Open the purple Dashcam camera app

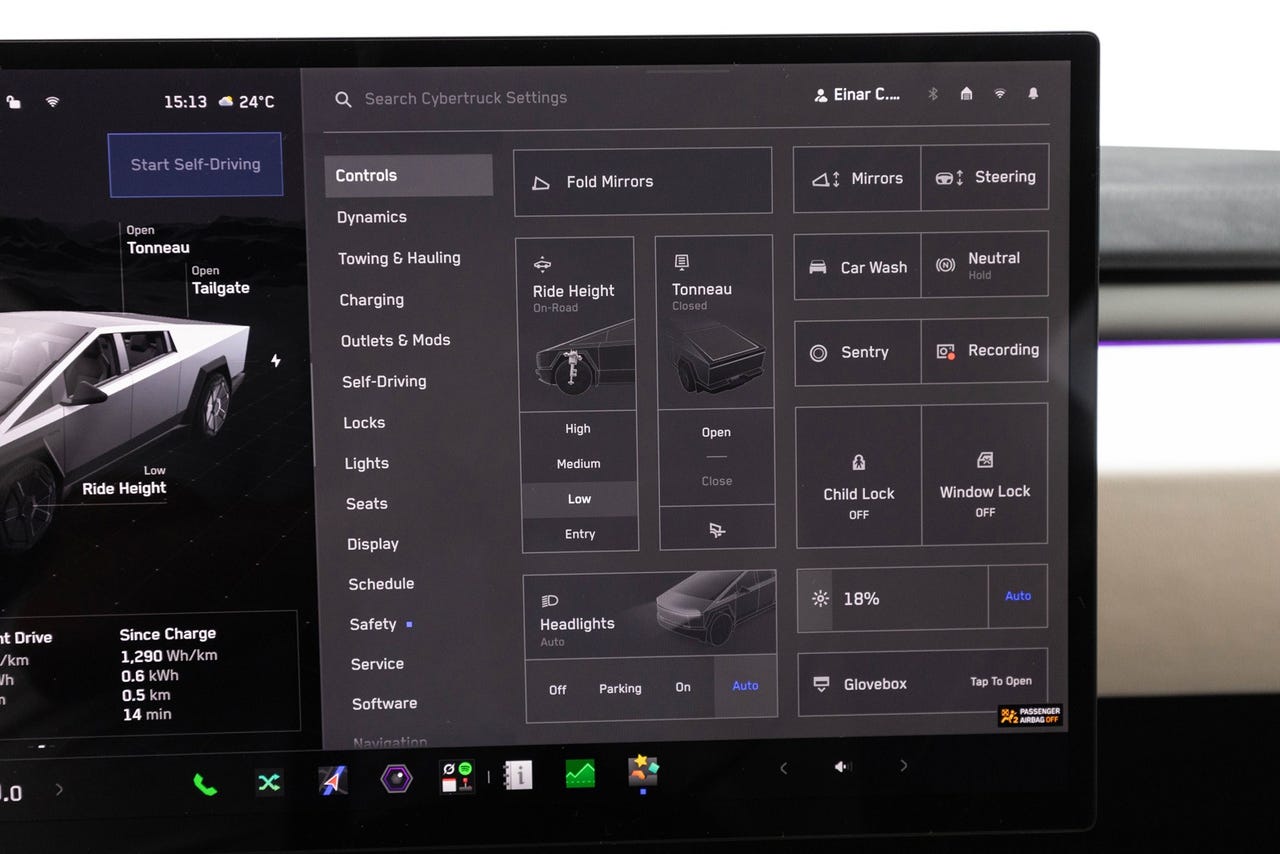[x=396, y=778]
